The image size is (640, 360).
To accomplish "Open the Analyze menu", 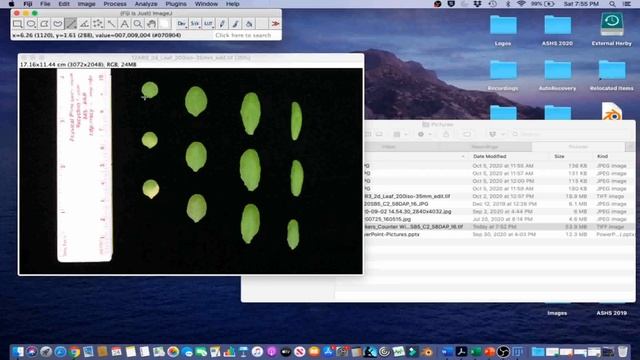I will pos(146,4).
